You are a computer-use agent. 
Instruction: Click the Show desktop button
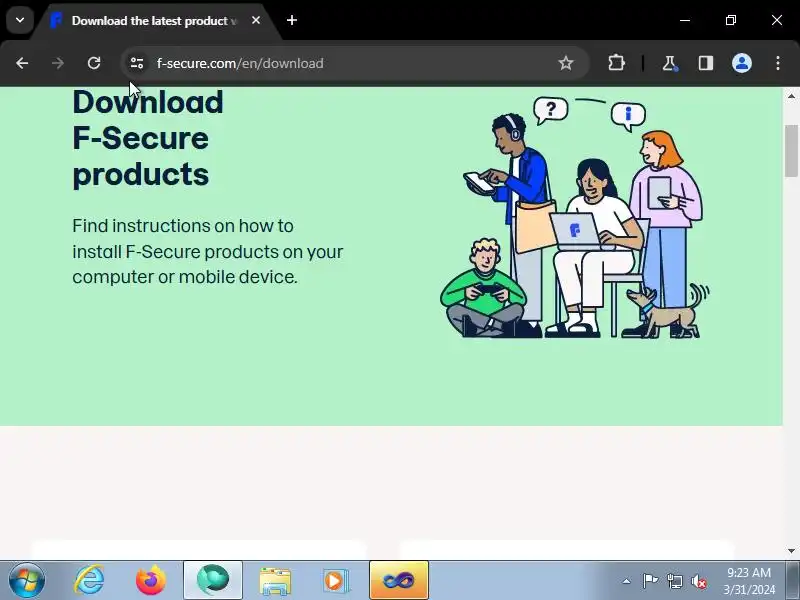click(x=793, y=581)
